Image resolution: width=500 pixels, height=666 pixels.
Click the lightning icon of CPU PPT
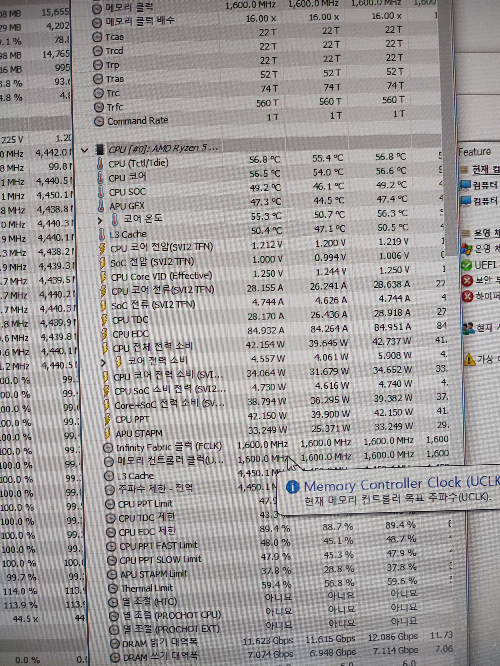tap(107, 419)
